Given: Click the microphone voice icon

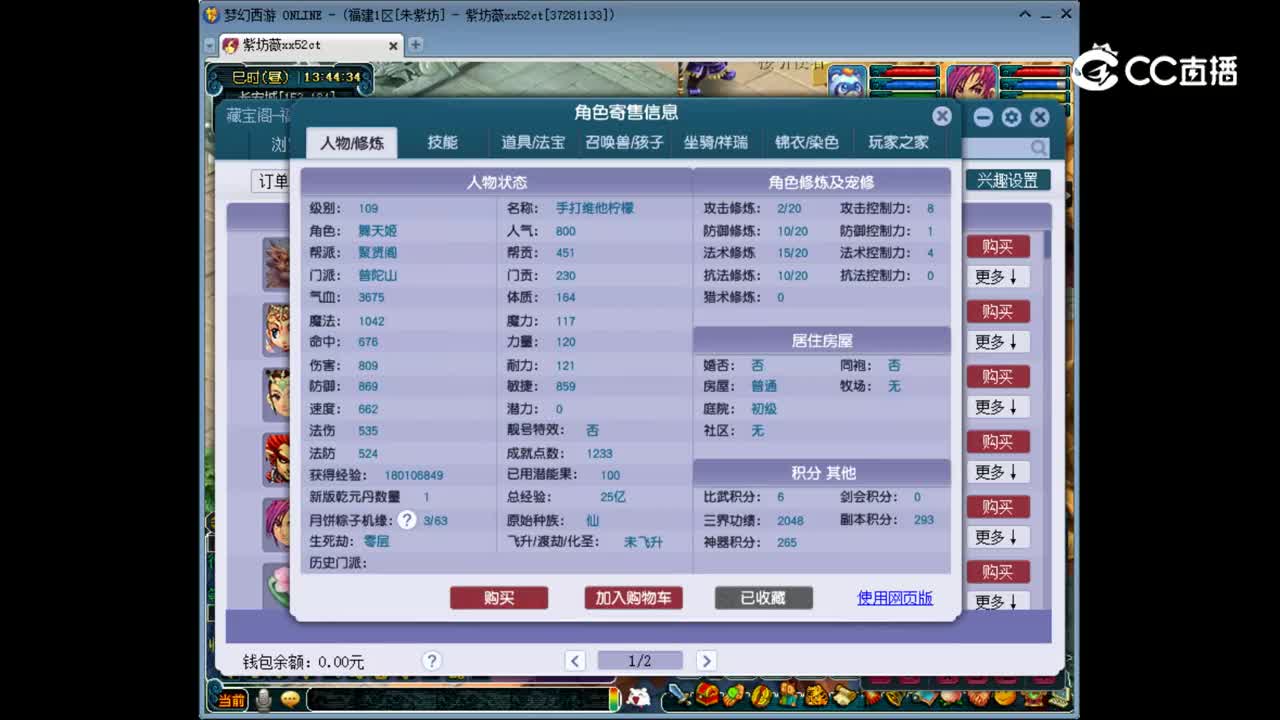Looking at the screenshot, I should click(263, 699).
